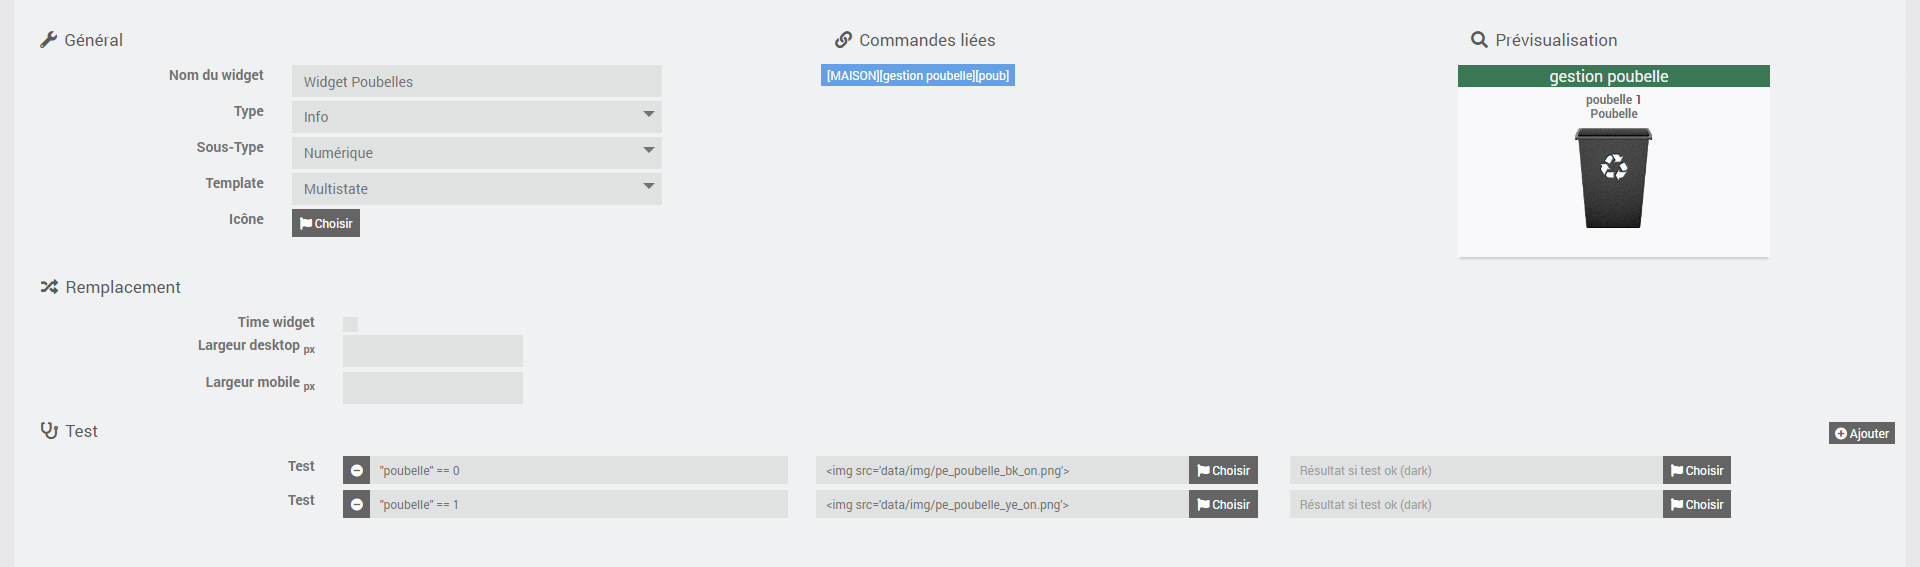
Task: Click the Choisir button next to Icône
Action: click(326, 223)
